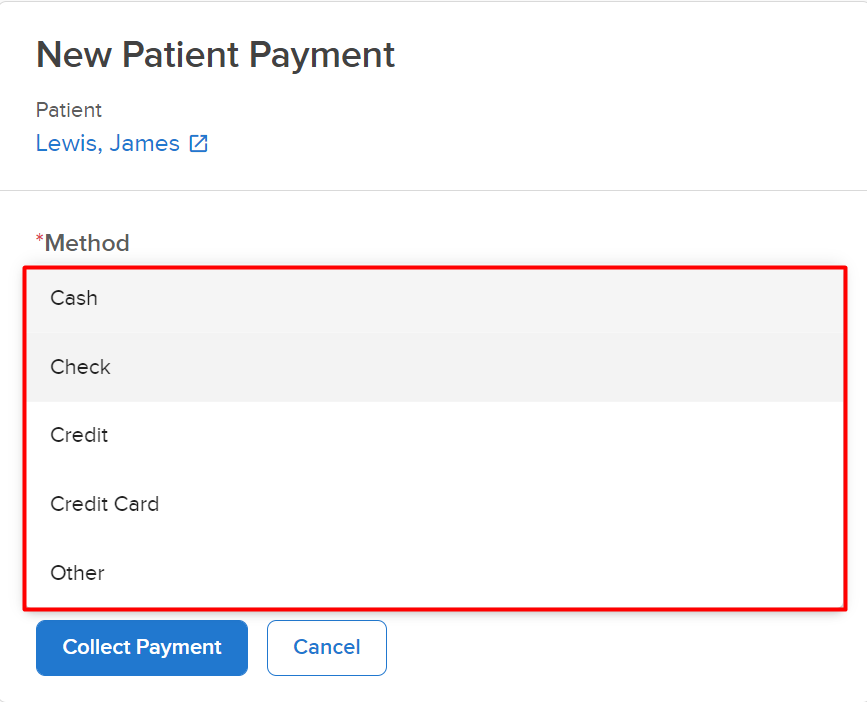This screenshot has height=702, width=867.
Task: Open the external link icon beside Lewis, James
Action: click(x=199, y=144)
